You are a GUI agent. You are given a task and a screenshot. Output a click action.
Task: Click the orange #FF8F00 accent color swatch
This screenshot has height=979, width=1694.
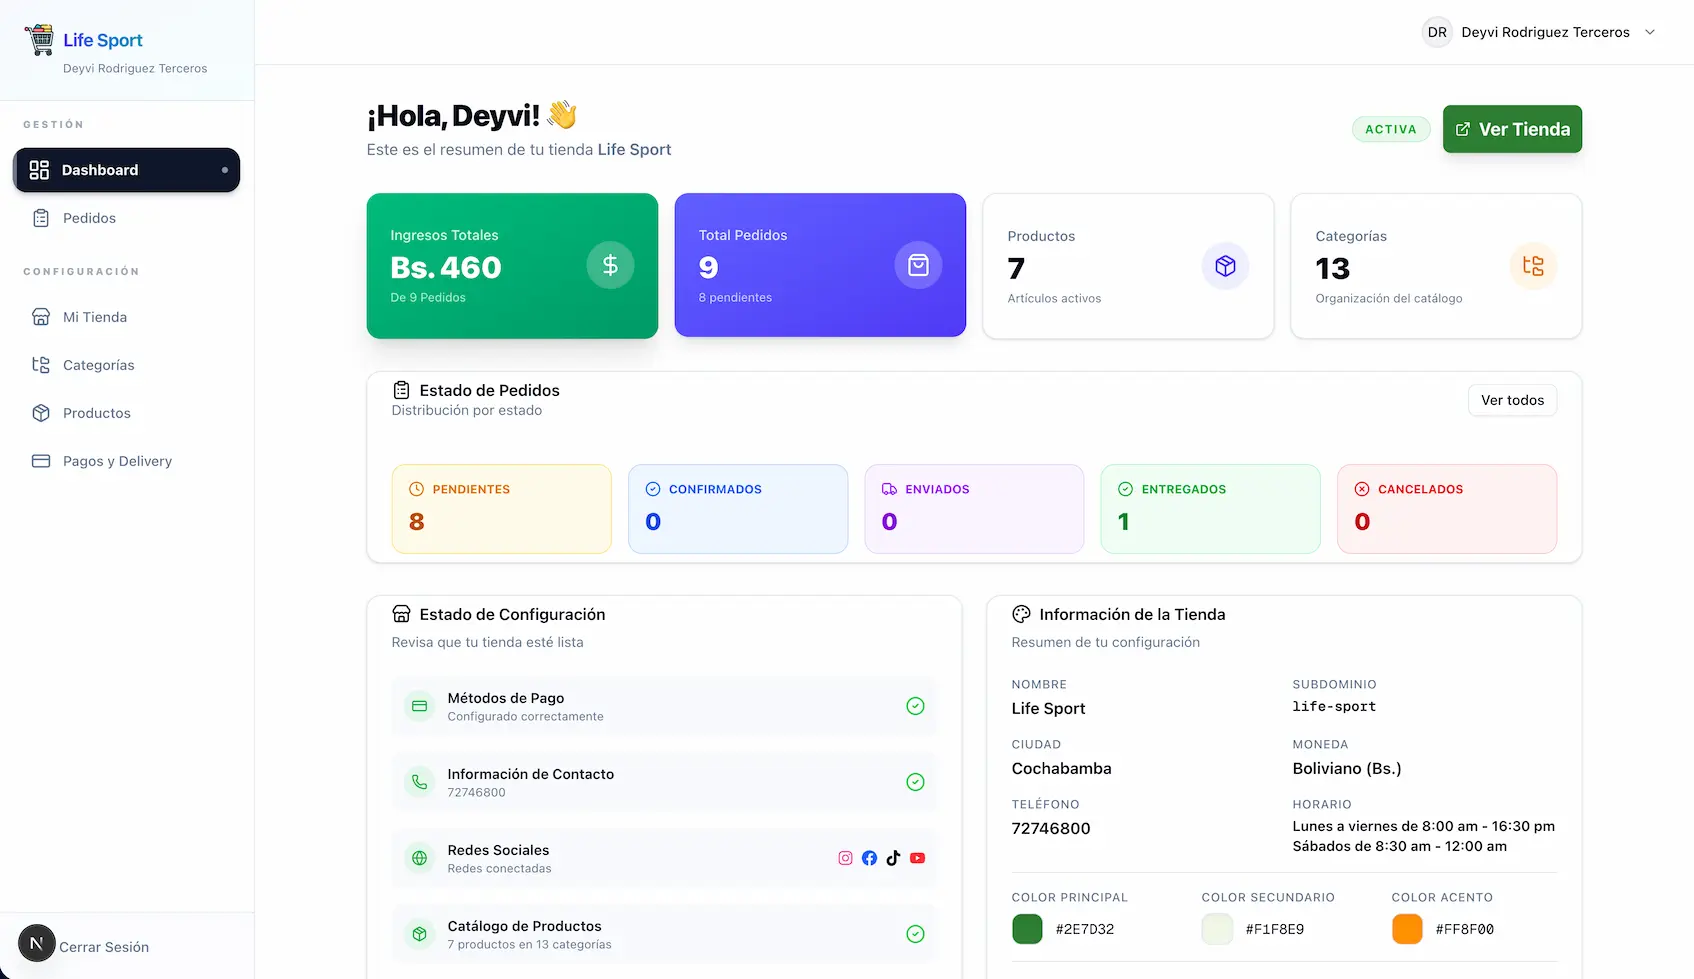pos(1407,929)
